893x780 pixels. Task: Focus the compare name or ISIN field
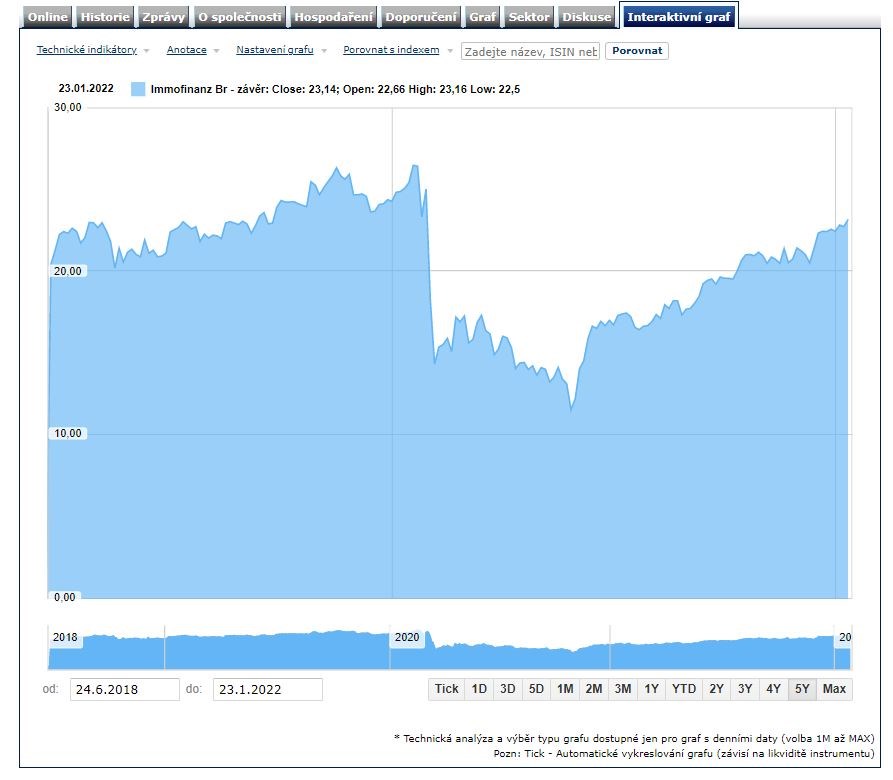[x=530, y=51]
